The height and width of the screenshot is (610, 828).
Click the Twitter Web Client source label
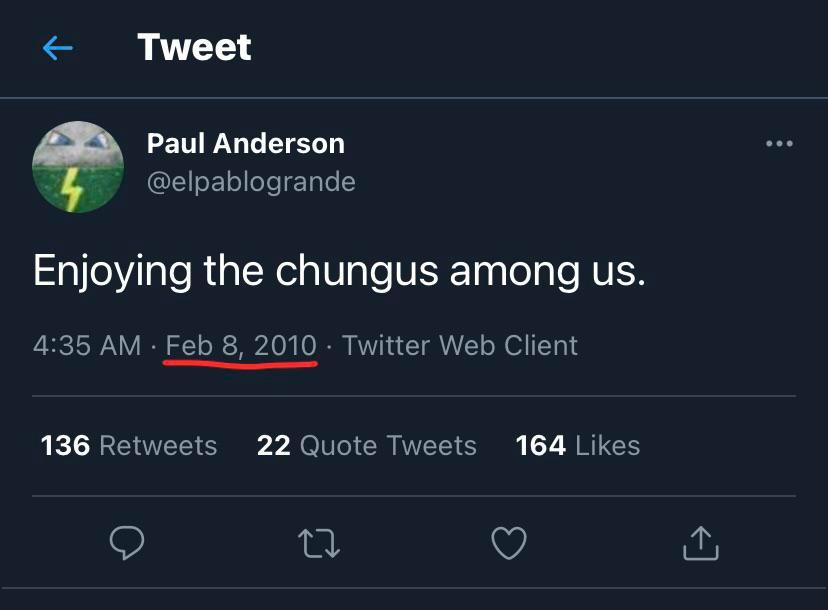tap(459, 346)
